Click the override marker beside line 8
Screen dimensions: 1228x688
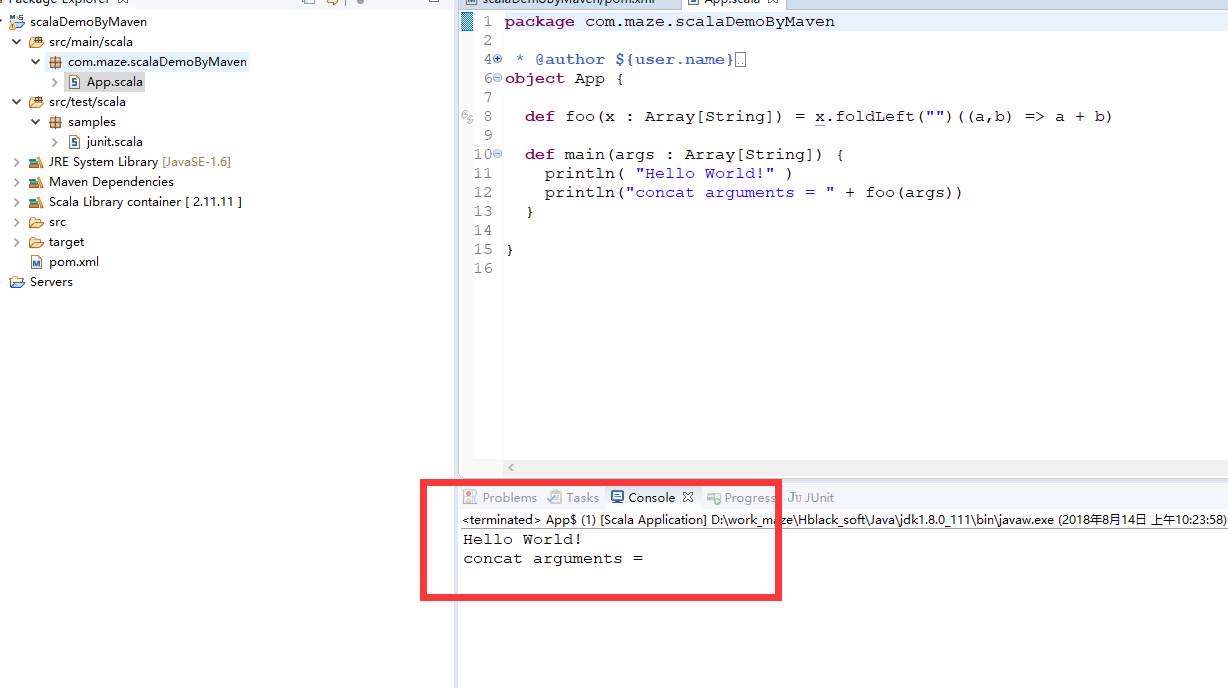click(466, 117)
